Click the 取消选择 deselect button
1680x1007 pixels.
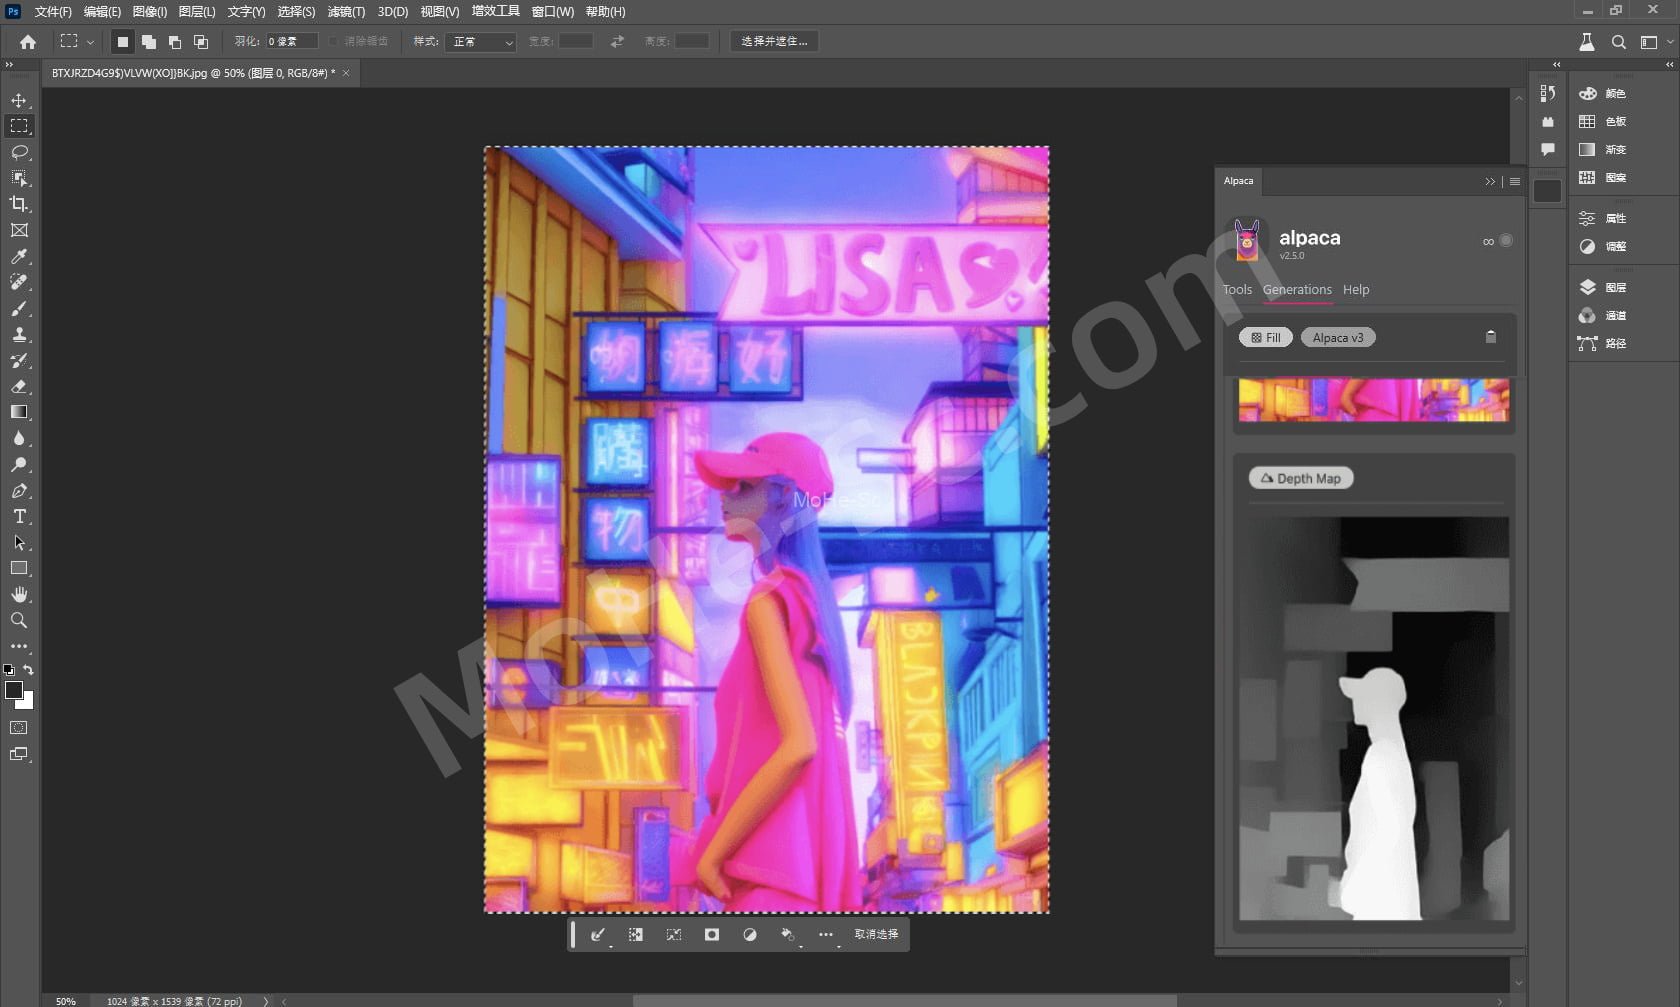tap(876, 934)
